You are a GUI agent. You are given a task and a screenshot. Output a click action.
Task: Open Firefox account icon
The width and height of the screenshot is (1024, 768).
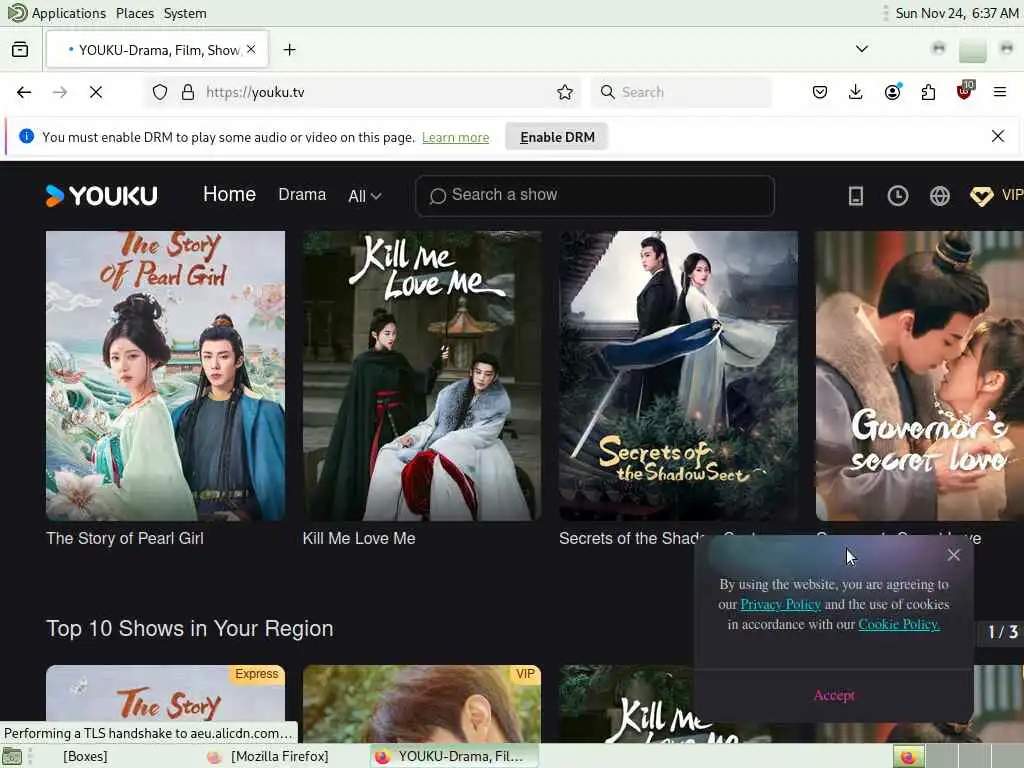coord(892,92)
